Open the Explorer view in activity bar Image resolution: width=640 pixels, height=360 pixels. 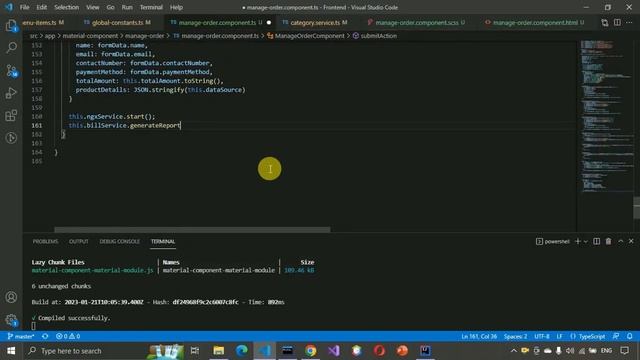11,26
